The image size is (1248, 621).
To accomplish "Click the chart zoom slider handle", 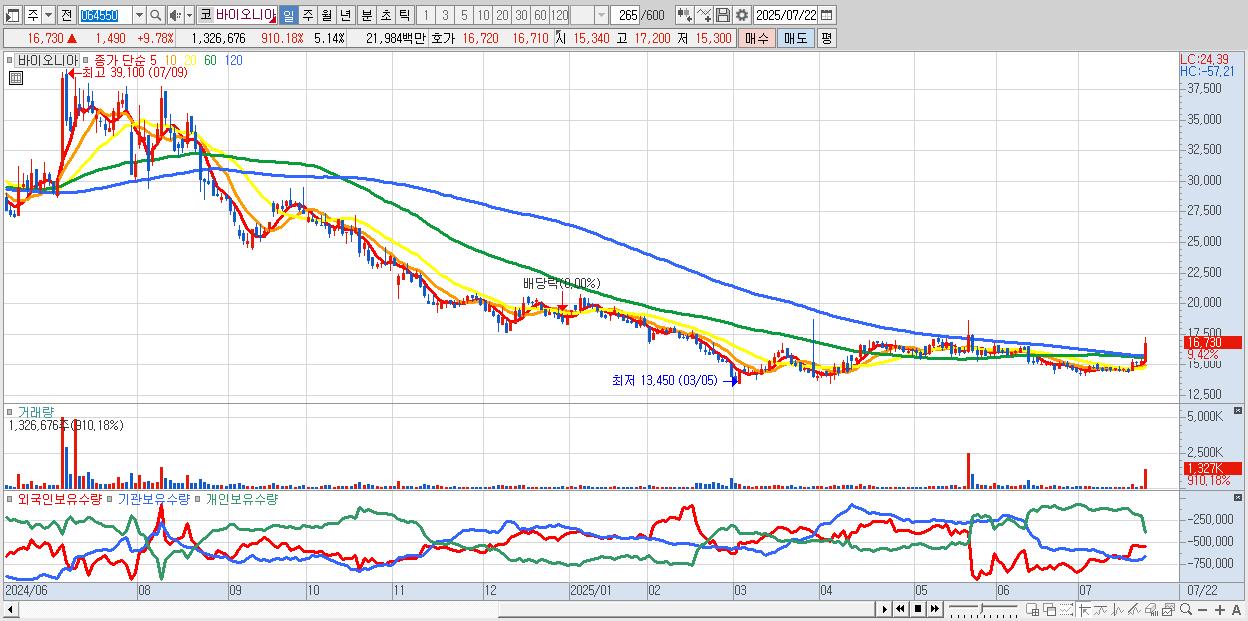I will [981, 608].
